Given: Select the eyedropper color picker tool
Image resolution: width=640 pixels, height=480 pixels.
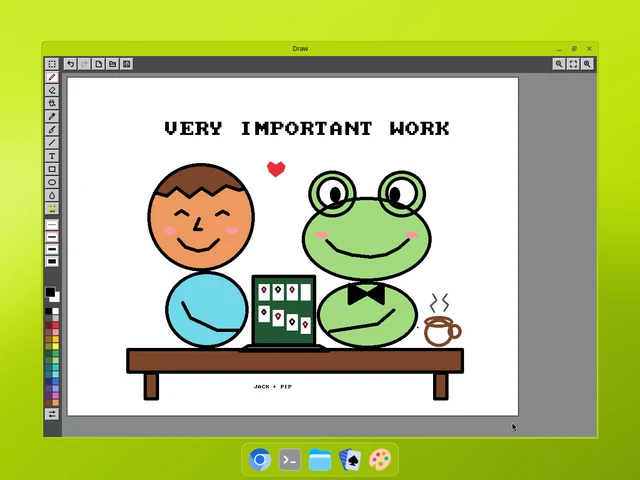Looking at the screenshot, I should click(52, 116).
